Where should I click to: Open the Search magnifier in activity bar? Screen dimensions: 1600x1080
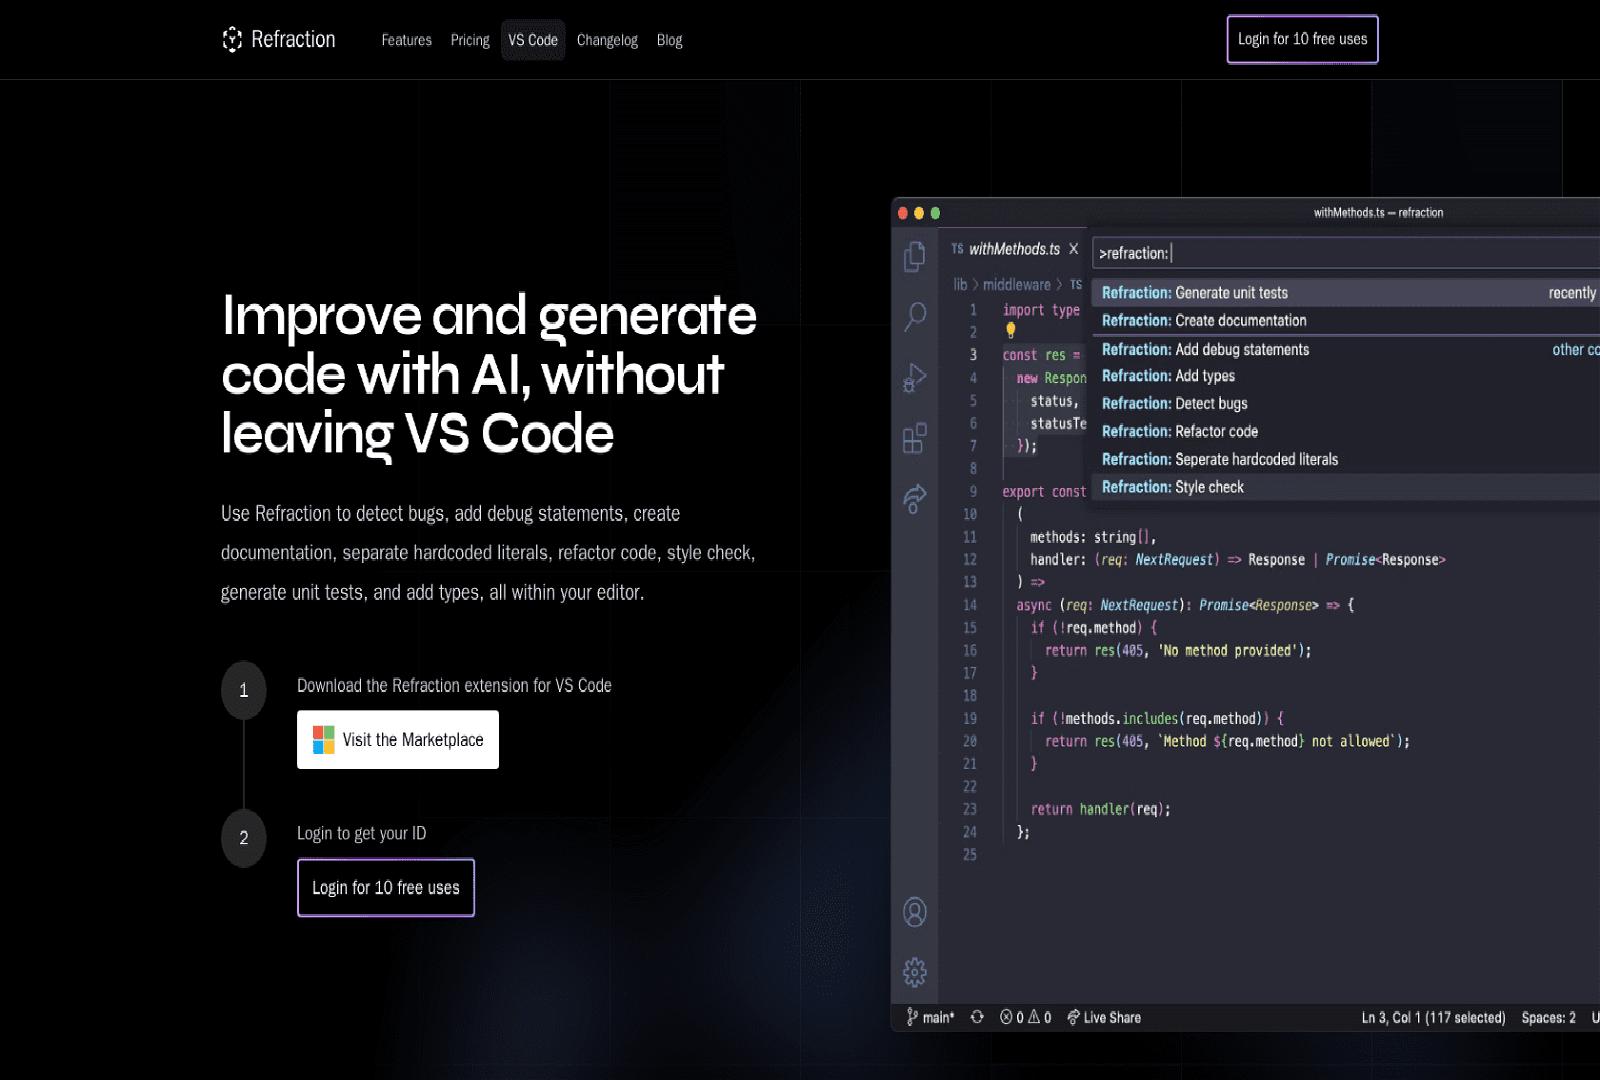(x=914, y=317)
